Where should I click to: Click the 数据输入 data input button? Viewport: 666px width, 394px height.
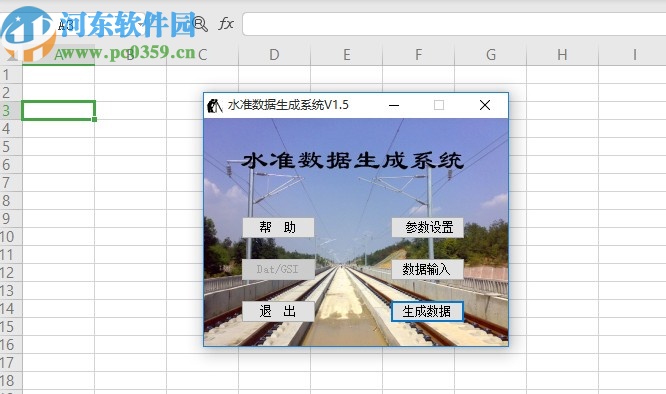click(x=428, y=269)
